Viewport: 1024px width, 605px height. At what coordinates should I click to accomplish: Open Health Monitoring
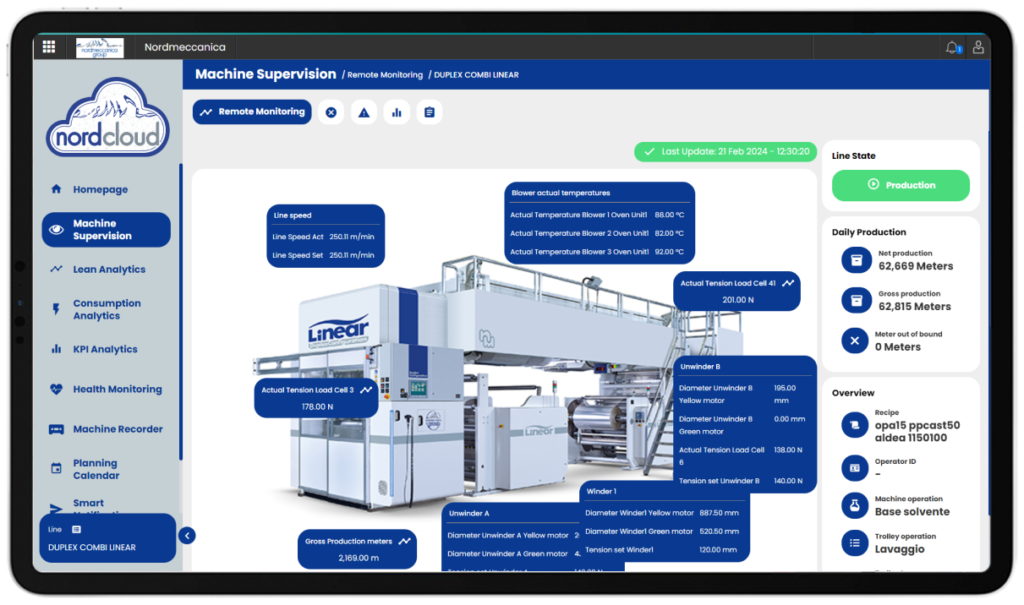118,389
